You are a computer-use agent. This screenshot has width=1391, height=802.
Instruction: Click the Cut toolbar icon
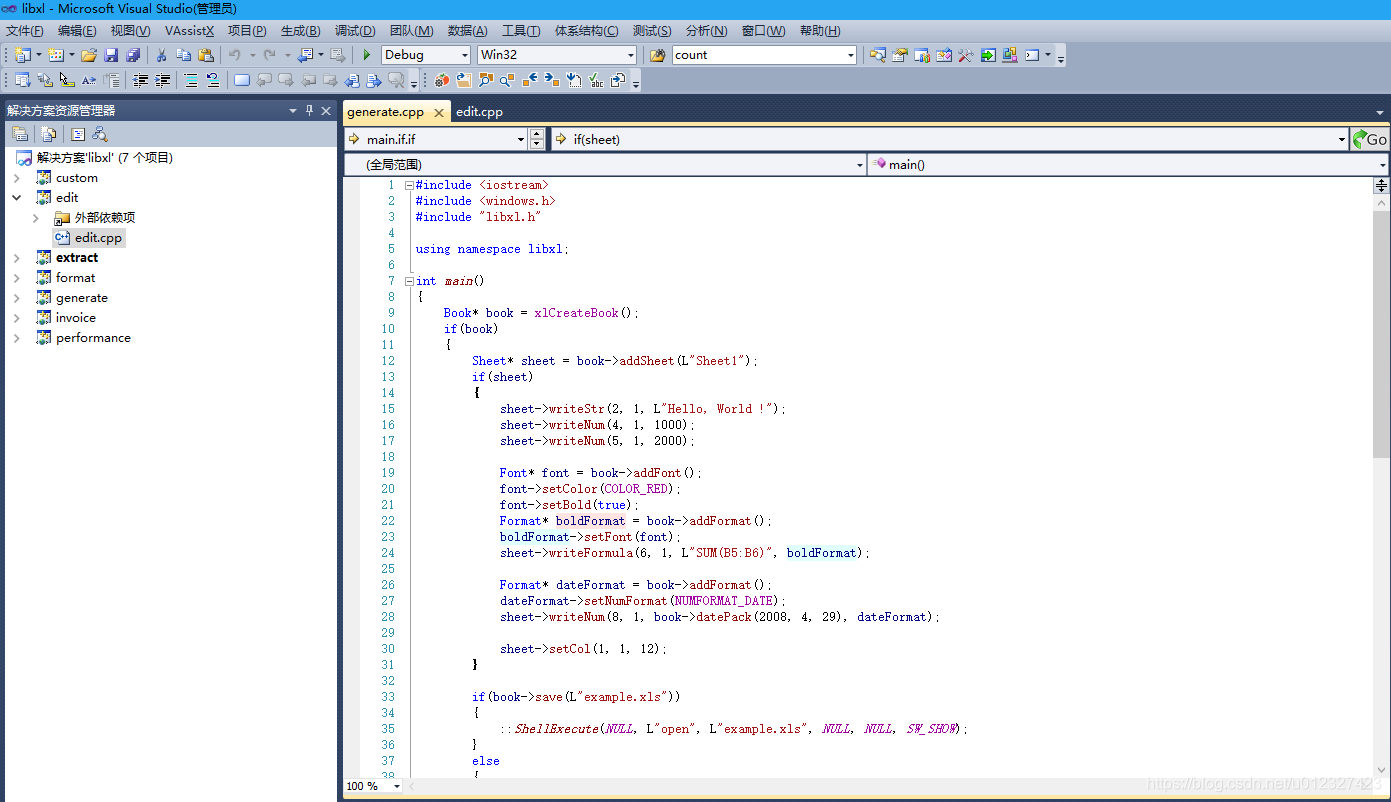pos(161,55)
